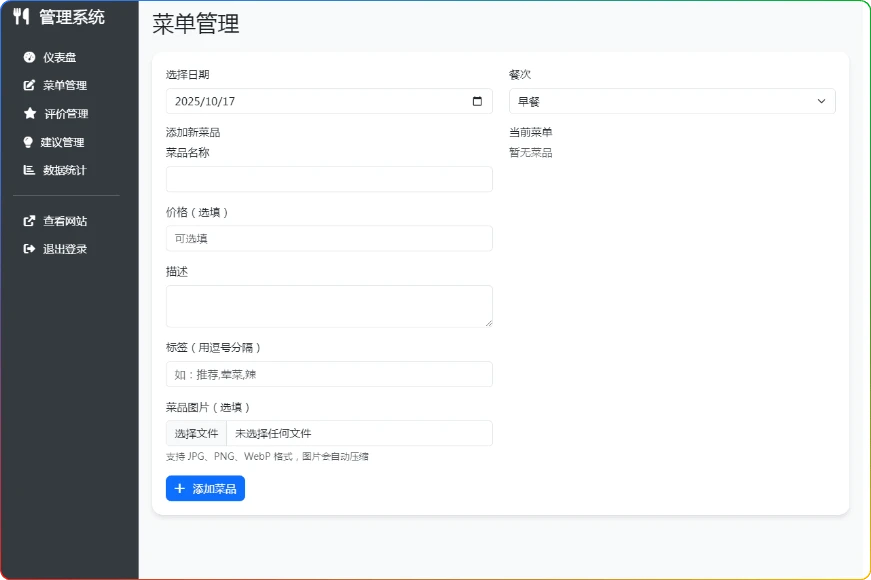Click the 选择文件 file upload button

point(196,433)
